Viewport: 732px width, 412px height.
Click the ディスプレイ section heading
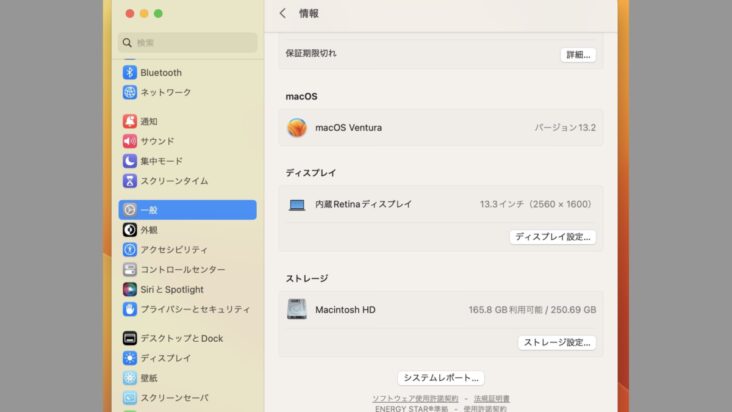(x=311, y=173)
